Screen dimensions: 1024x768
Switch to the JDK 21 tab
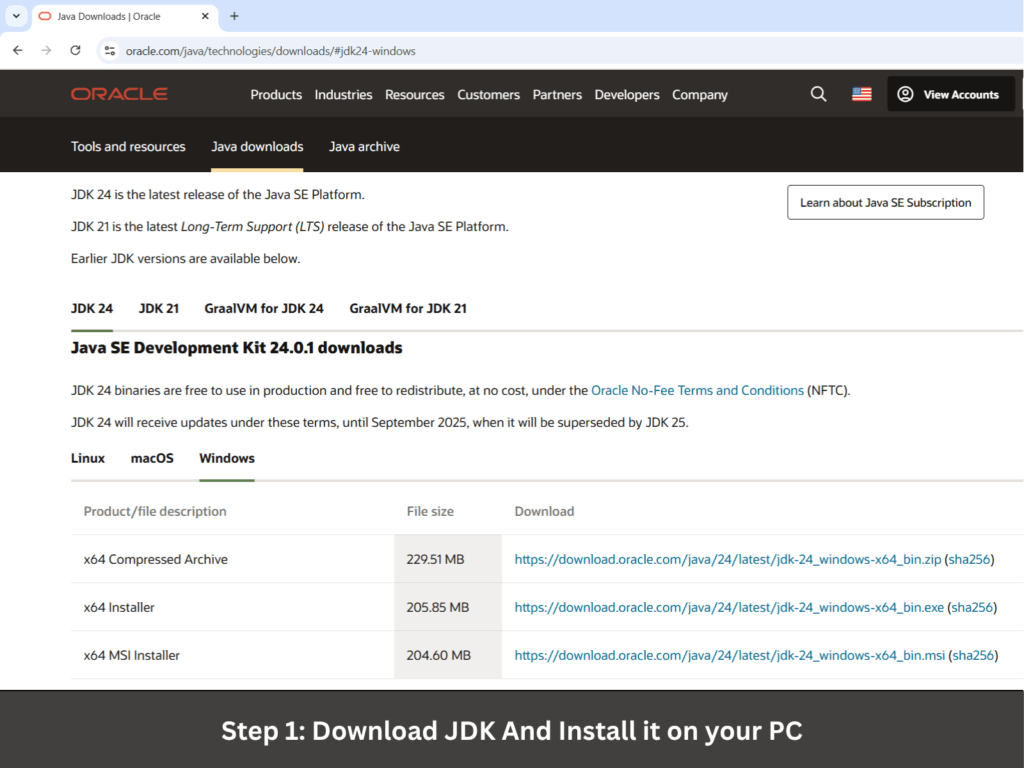158,308
